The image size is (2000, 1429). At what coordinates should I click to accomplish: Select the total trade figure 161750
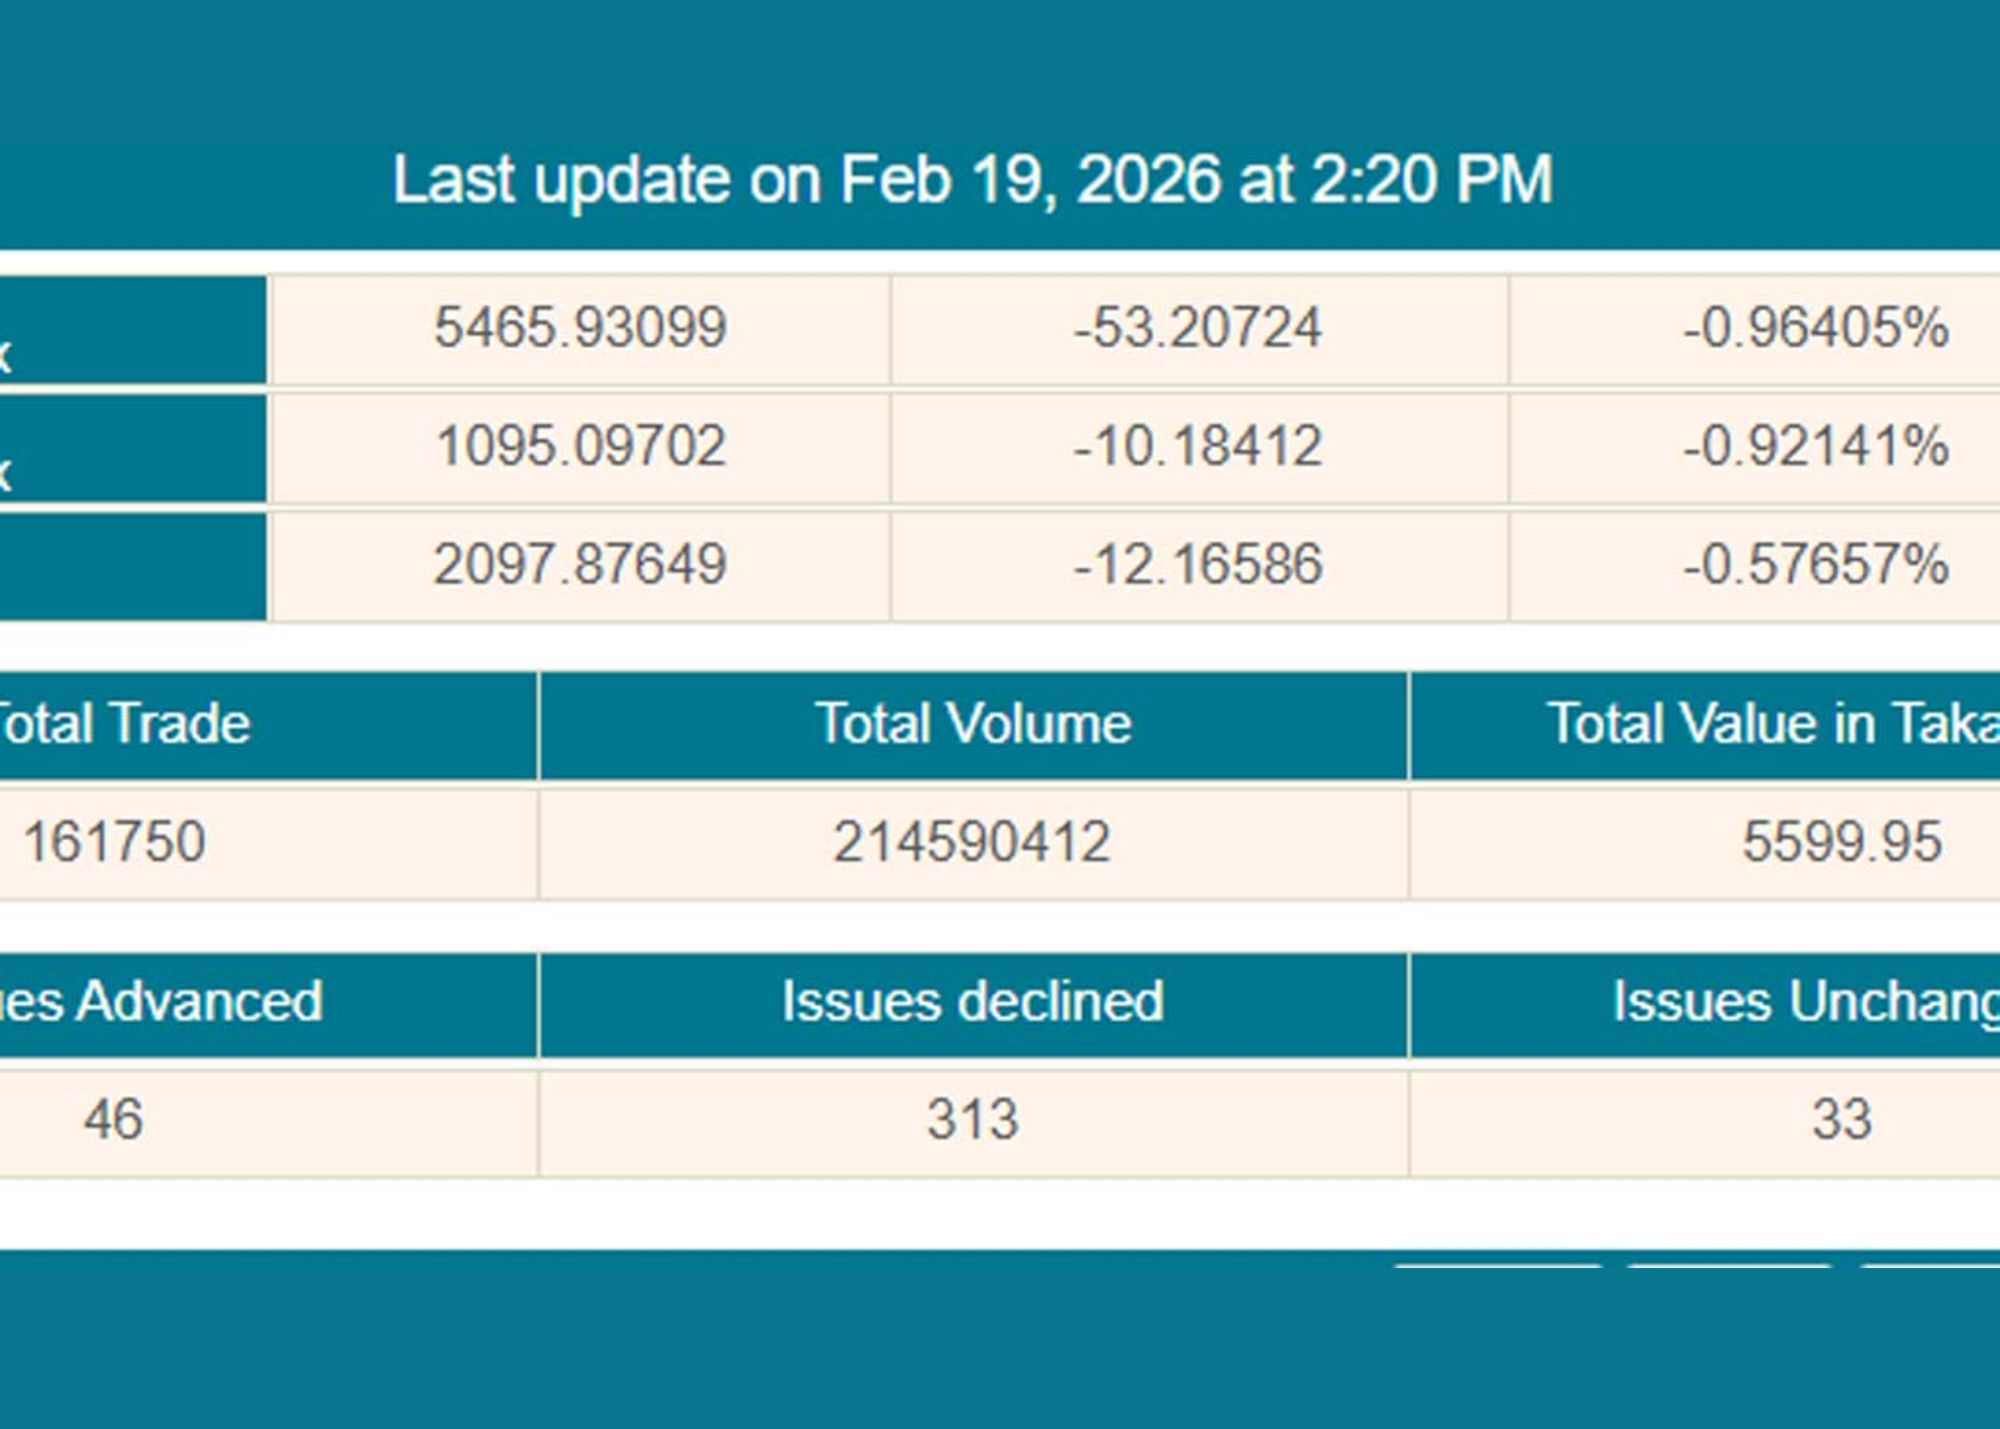click(x=114, y=842)
